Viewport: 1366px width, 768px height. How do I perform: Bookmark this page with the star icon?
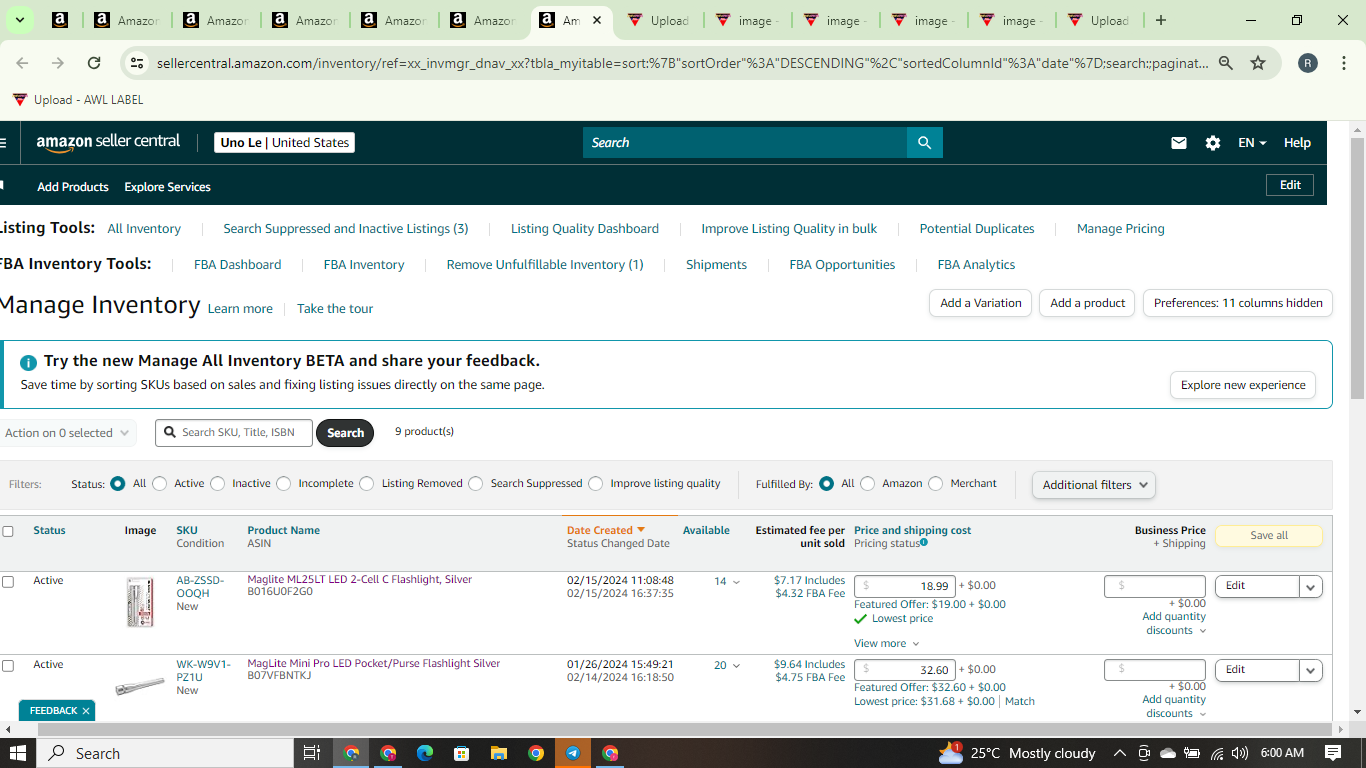1258,63
